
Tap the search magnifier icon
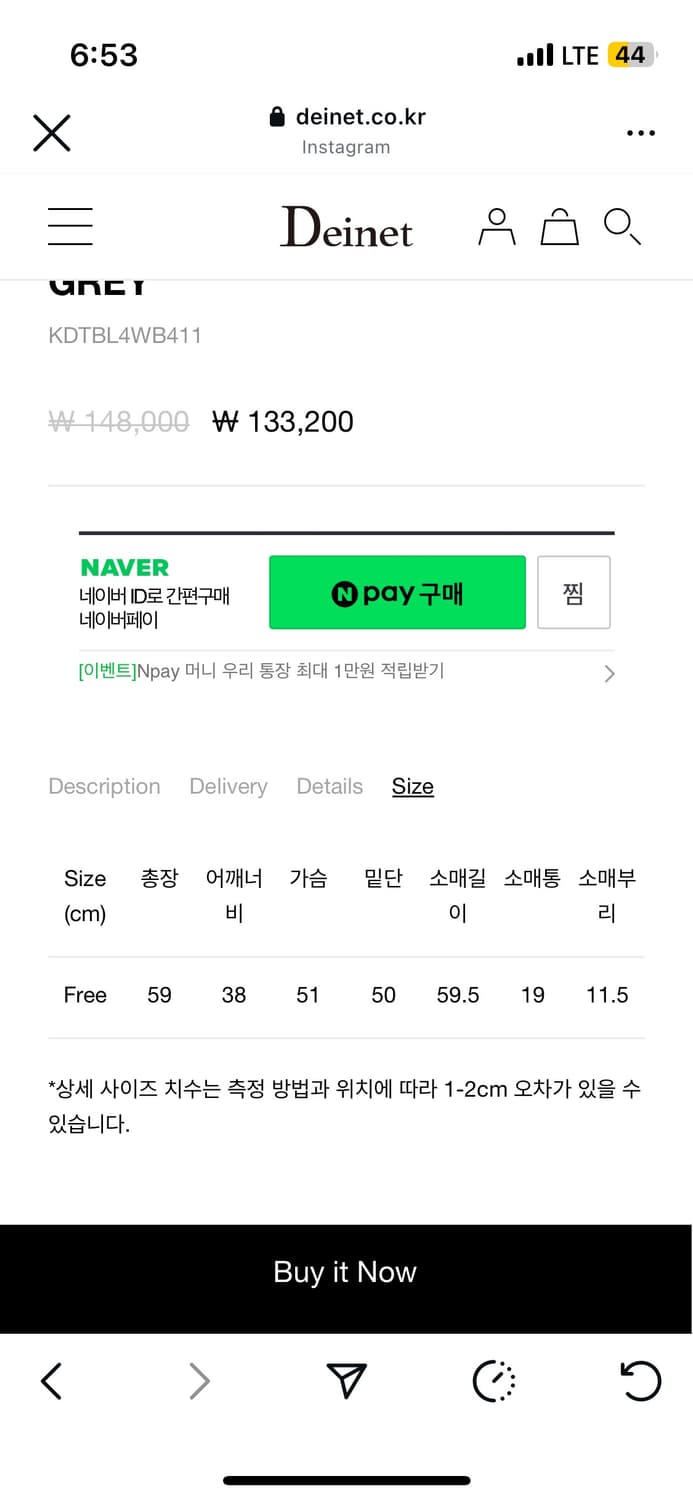tap(622, 226)
